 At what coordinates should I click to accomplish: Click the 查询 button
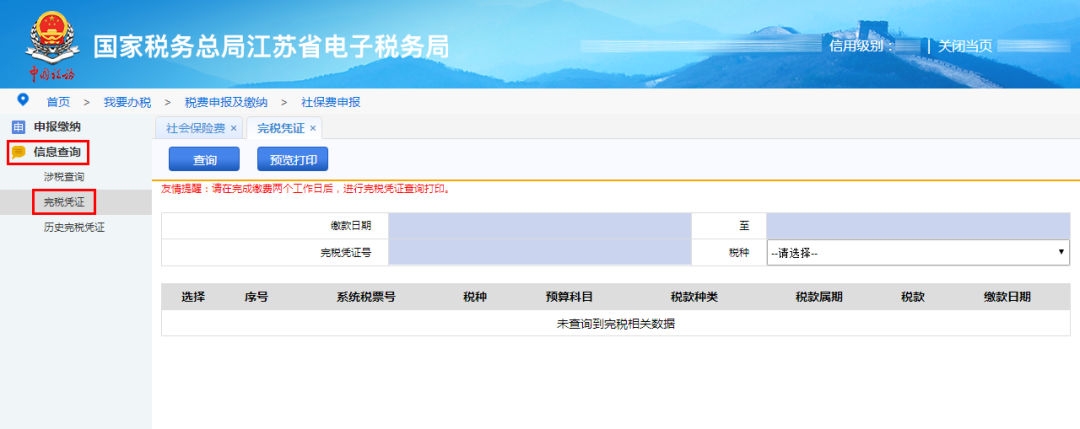pyautogui.click(x=204, y=159)
